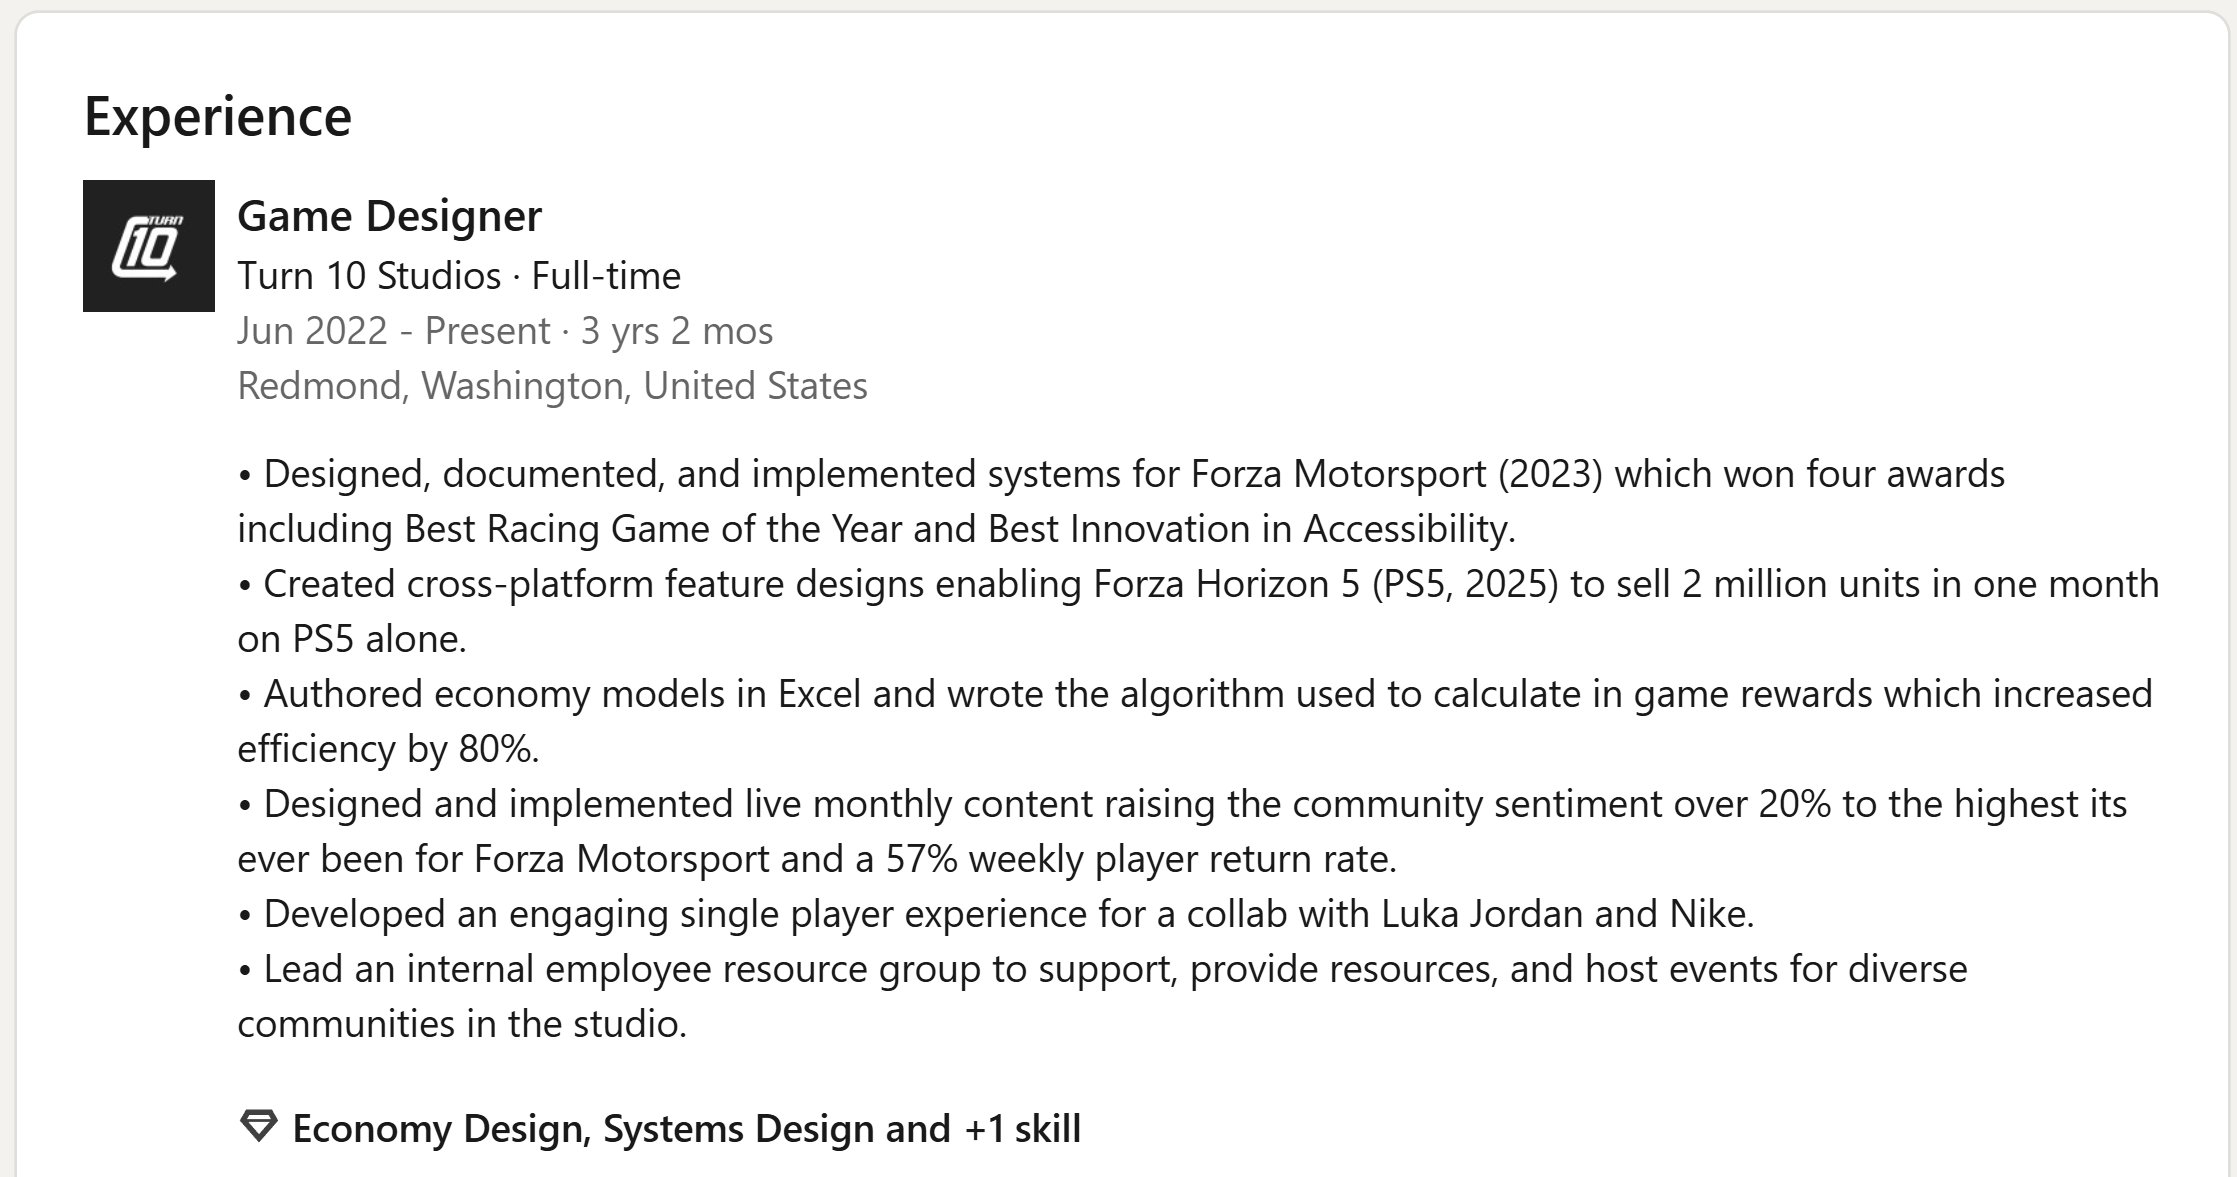Click the 3 yrs 2 mos duration text
The height and width of the screenshot is (1177, 2237).
tap(677, 331)
